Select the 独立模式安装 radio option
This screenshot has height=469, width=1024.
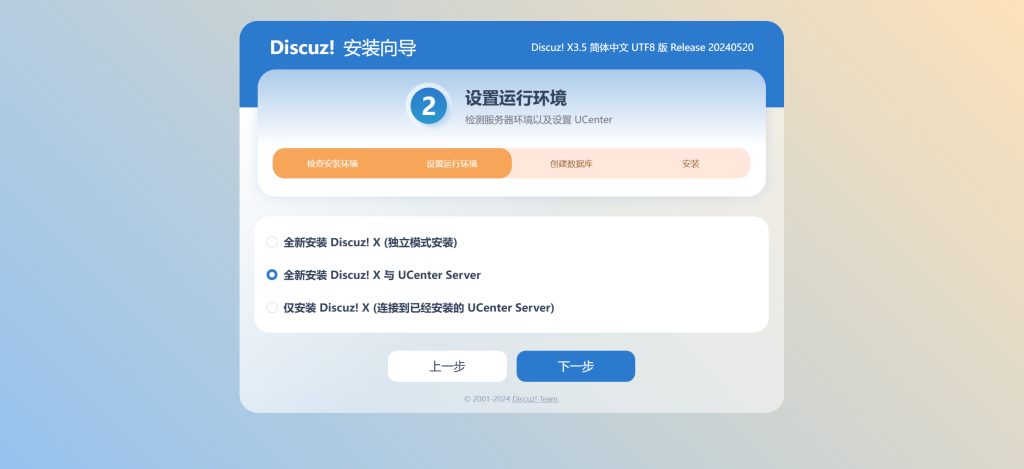(x=272, y=242)
